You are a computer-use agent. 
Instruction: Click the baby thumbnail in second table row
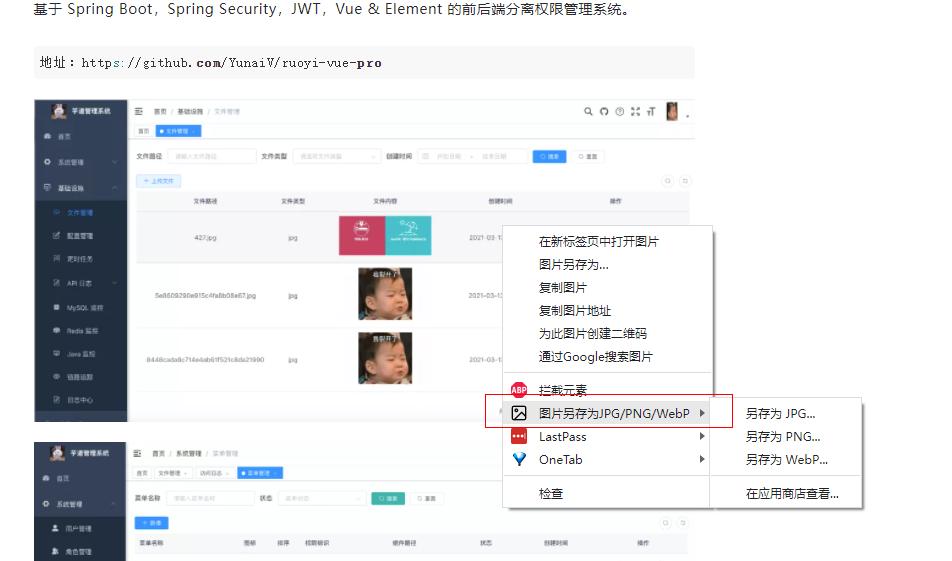coord(385,294)
